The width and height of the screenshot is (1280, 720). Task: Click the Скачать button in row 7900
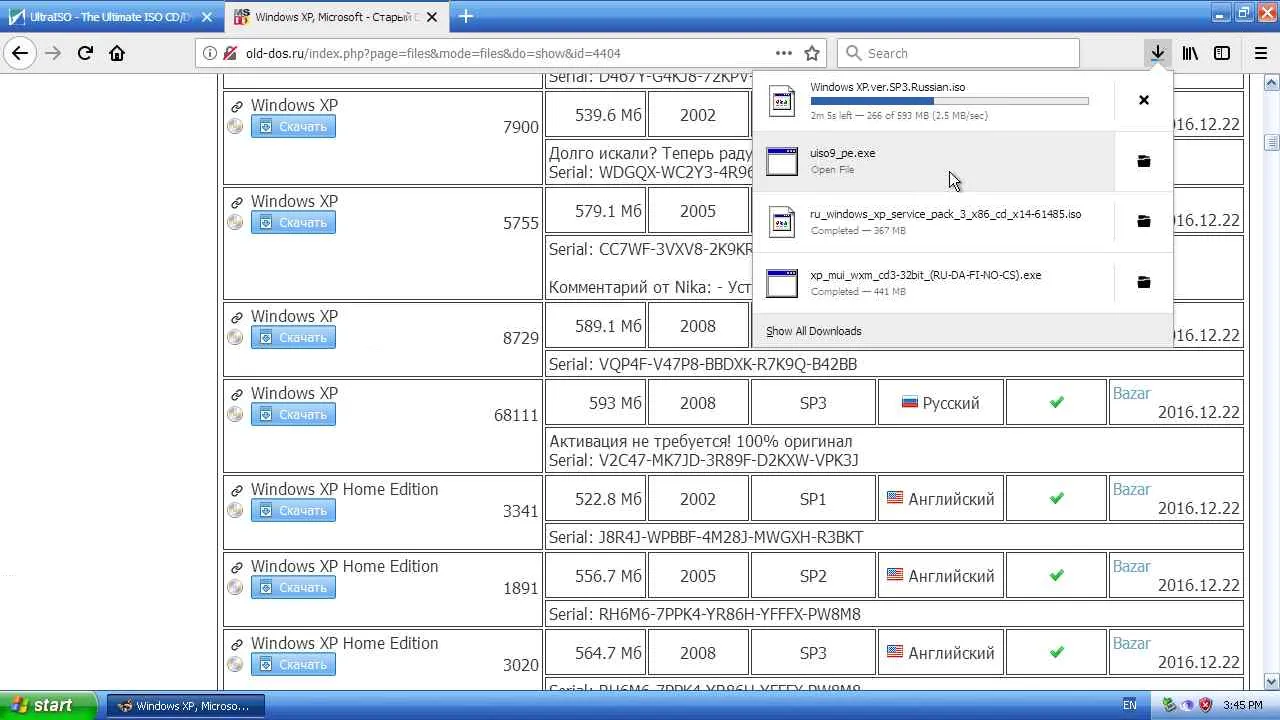pyautogui.click(x=293, y=126)
